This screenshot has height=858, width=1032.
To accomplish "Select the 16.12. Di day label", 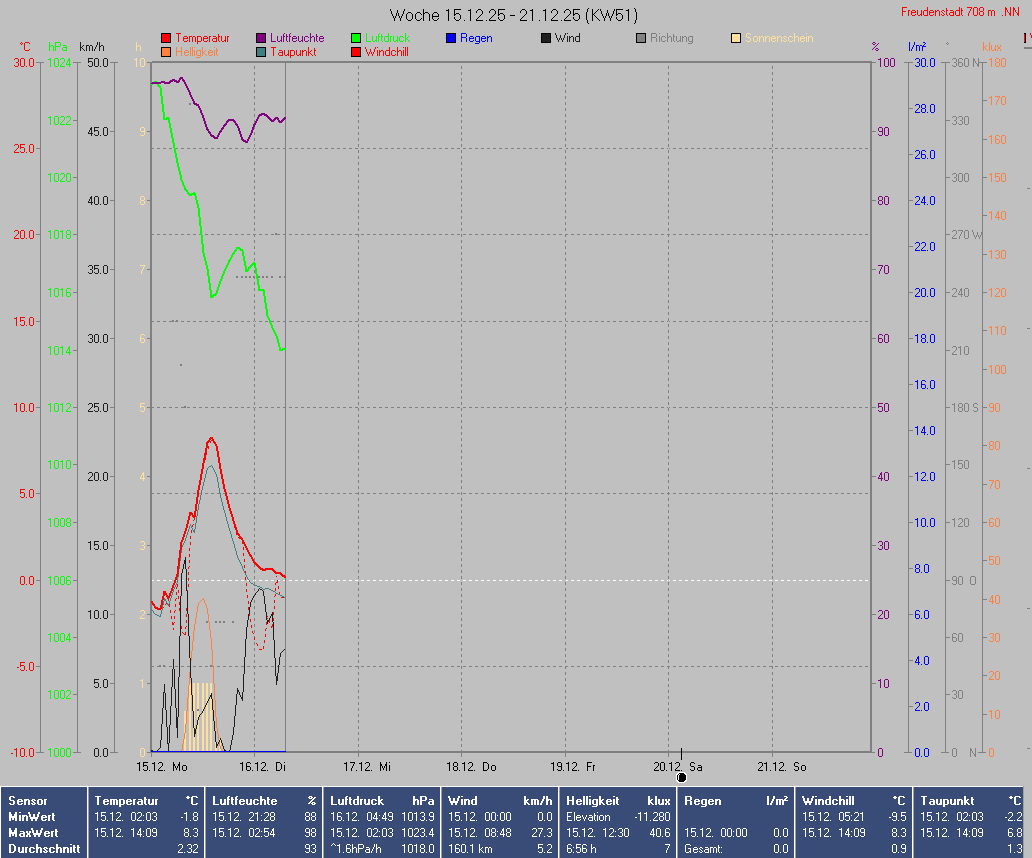I will coord(263,767).
